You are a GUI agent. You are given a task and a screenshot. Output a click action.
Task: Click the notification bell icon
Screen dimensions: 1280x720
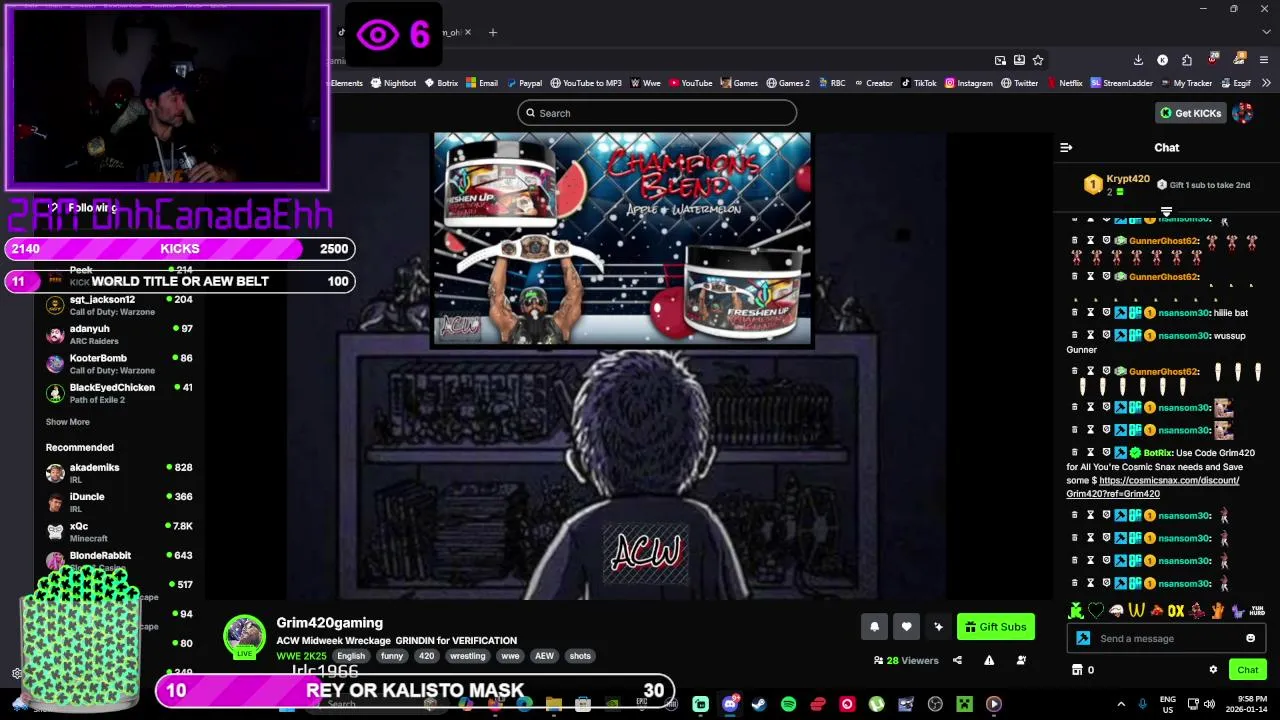[874, 627]
